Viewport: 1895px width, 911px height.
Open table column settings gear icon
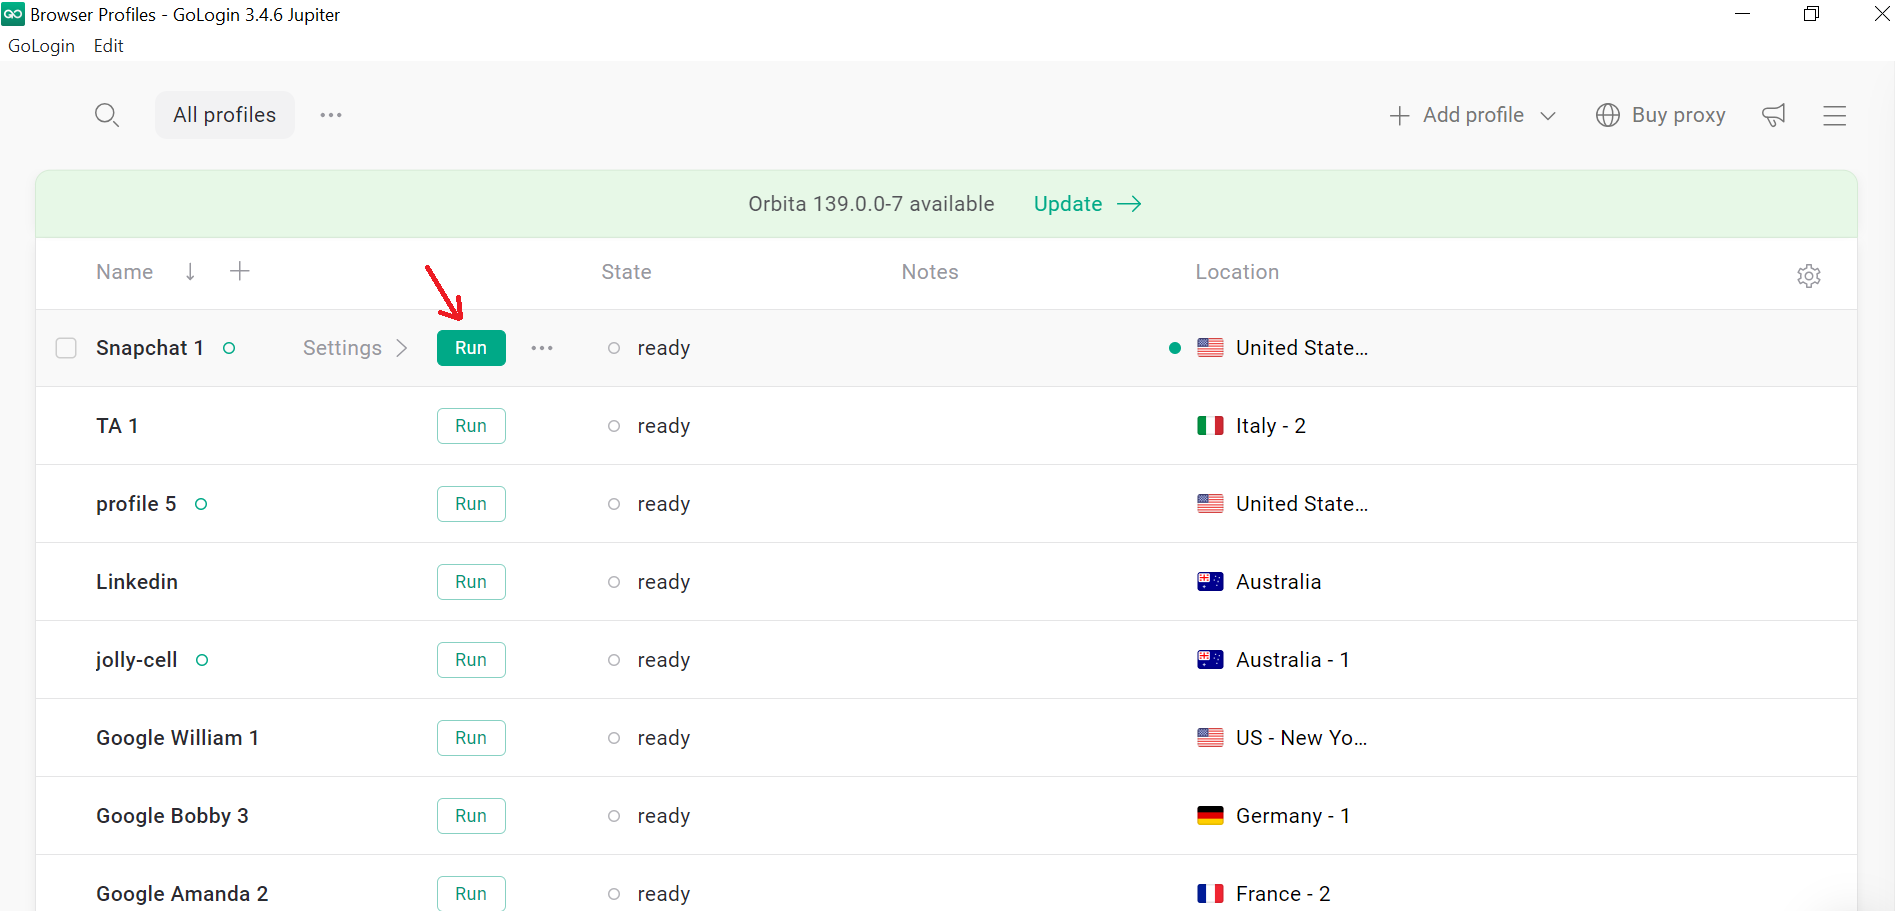(1808, 276)
